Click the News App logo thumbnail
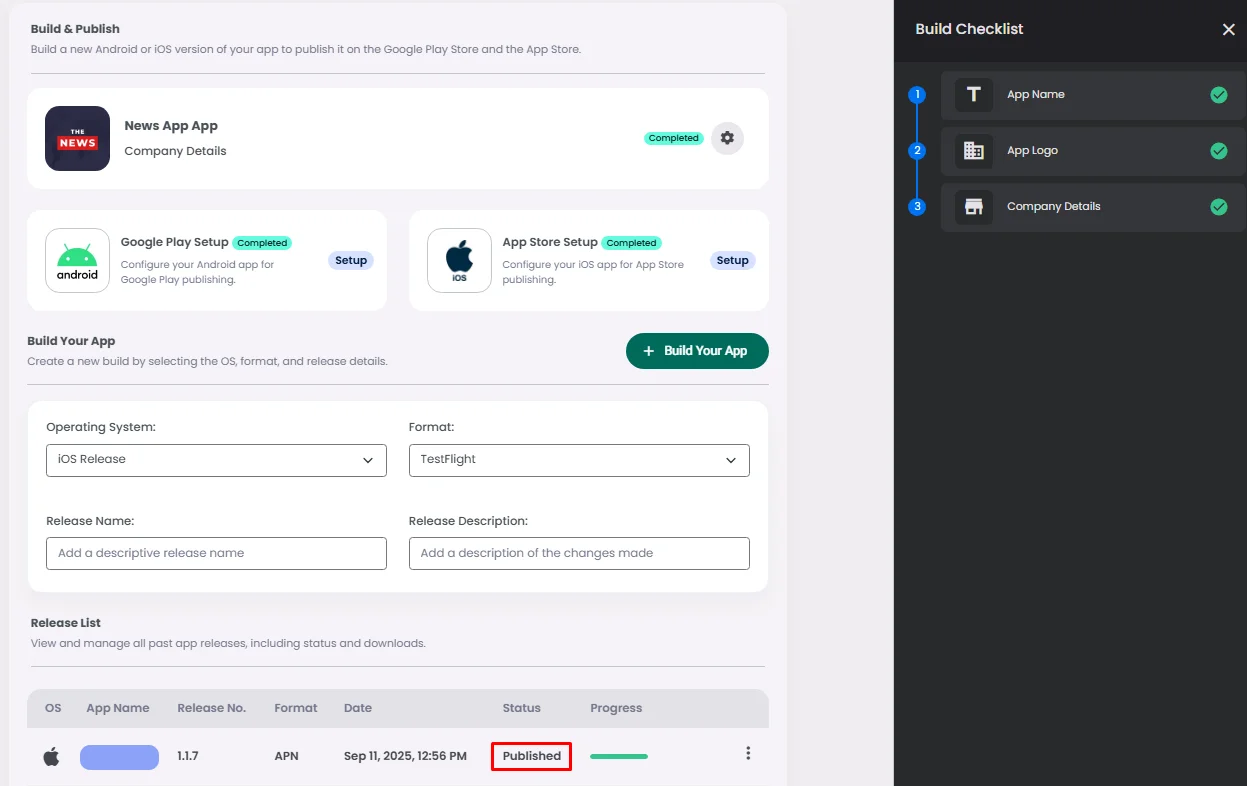1247x786 pixels. [77, 138]
